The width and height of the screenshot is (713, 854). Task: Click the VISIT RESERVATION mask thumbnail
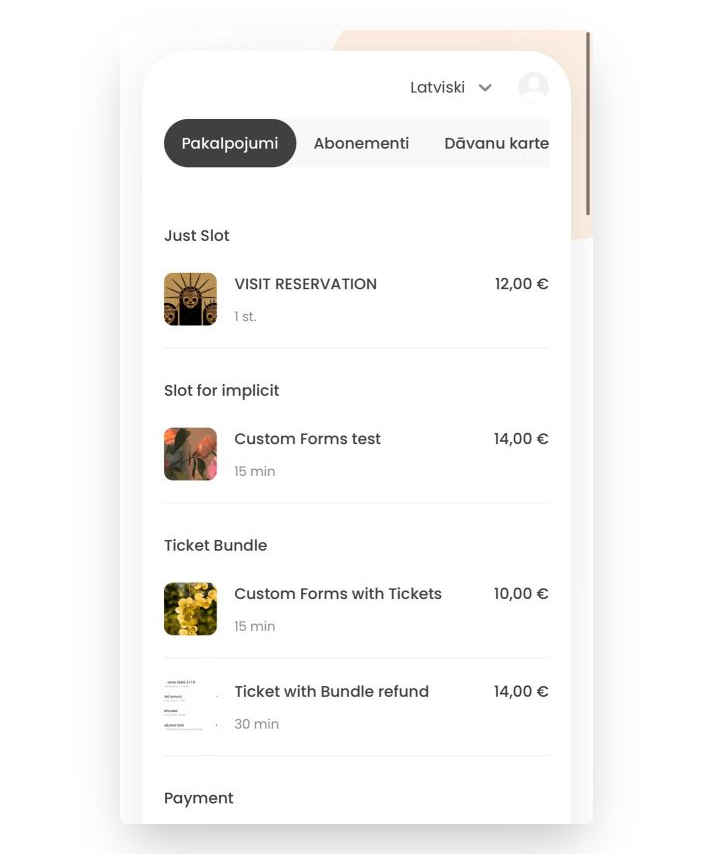(x=190, y=299)
